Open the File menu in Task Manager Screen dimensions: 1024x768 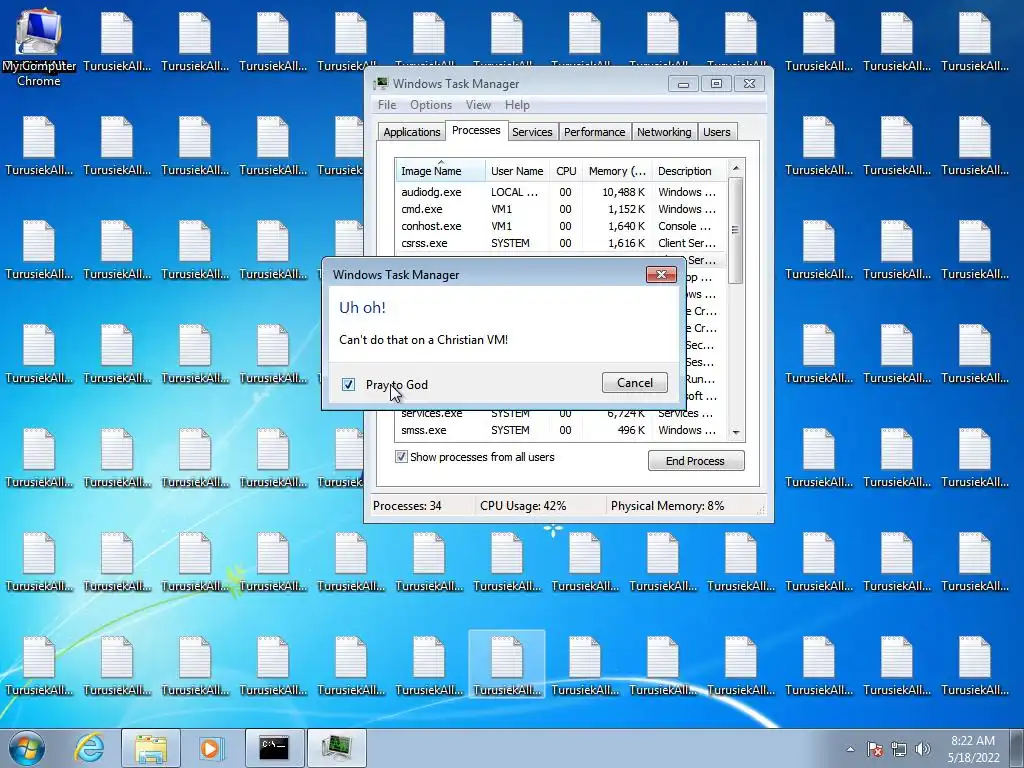pos(387,104)
